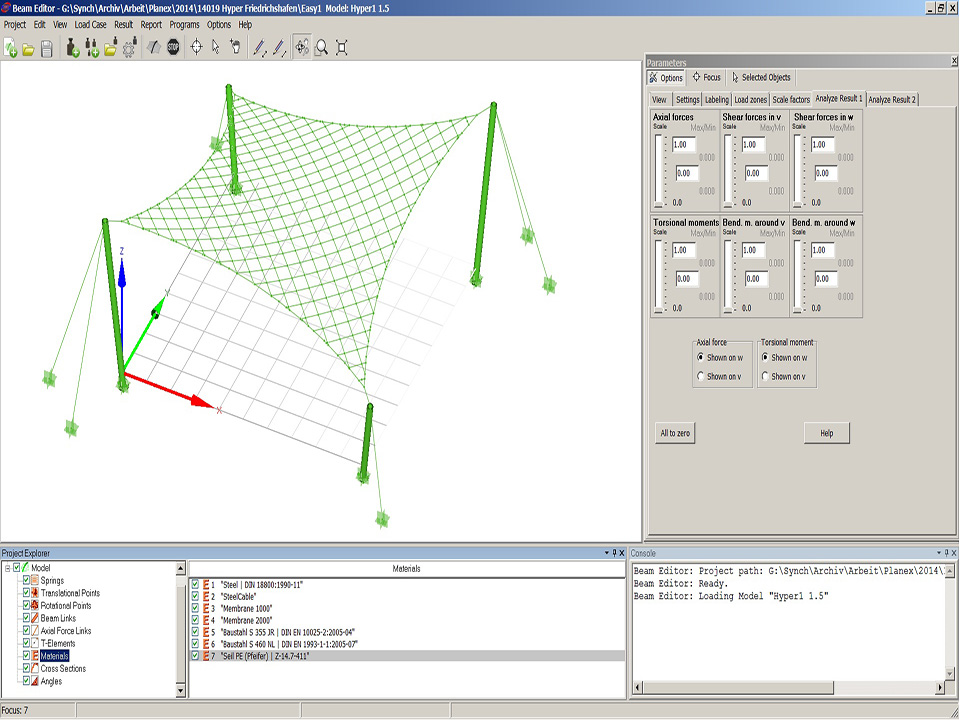960x720 pixels.
Task: Select the crosshair focus tool in toolbar
Action: (x=196, y=47)
